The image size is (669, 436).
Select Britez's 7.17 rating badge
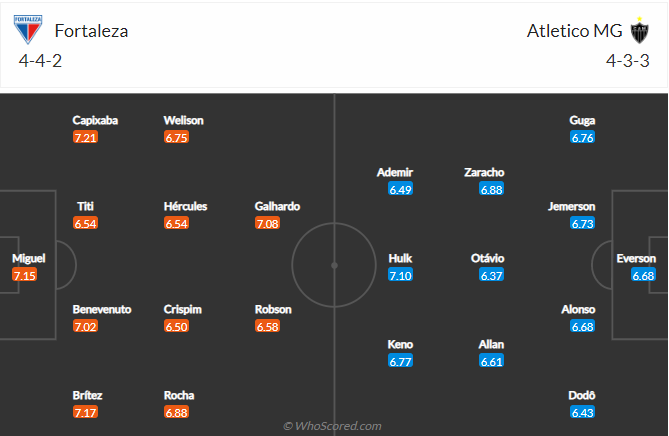click(x=85, y=413)
